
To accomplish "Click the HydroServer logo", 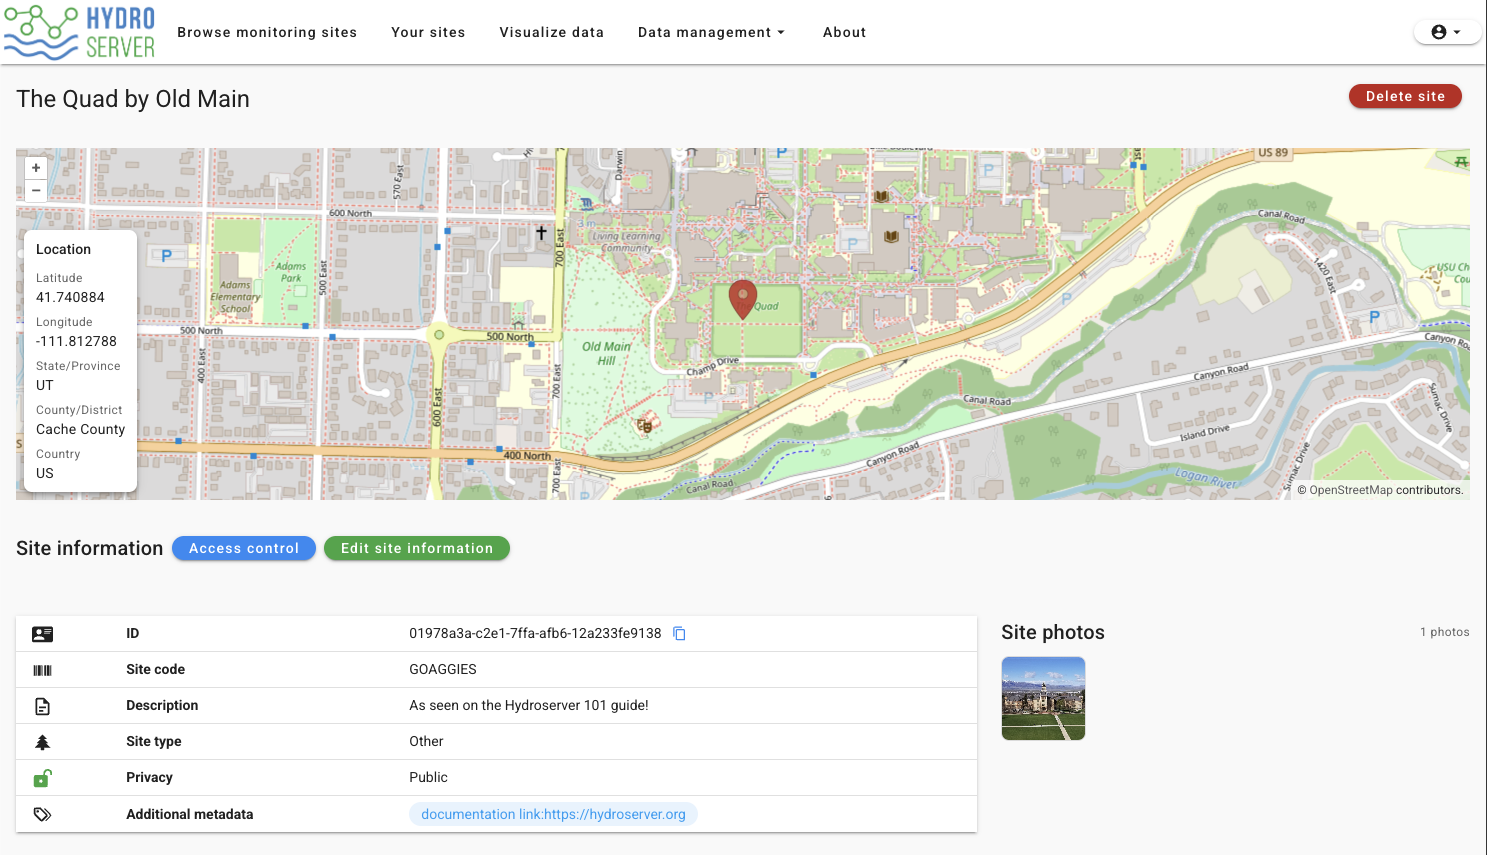I will 80,32.
